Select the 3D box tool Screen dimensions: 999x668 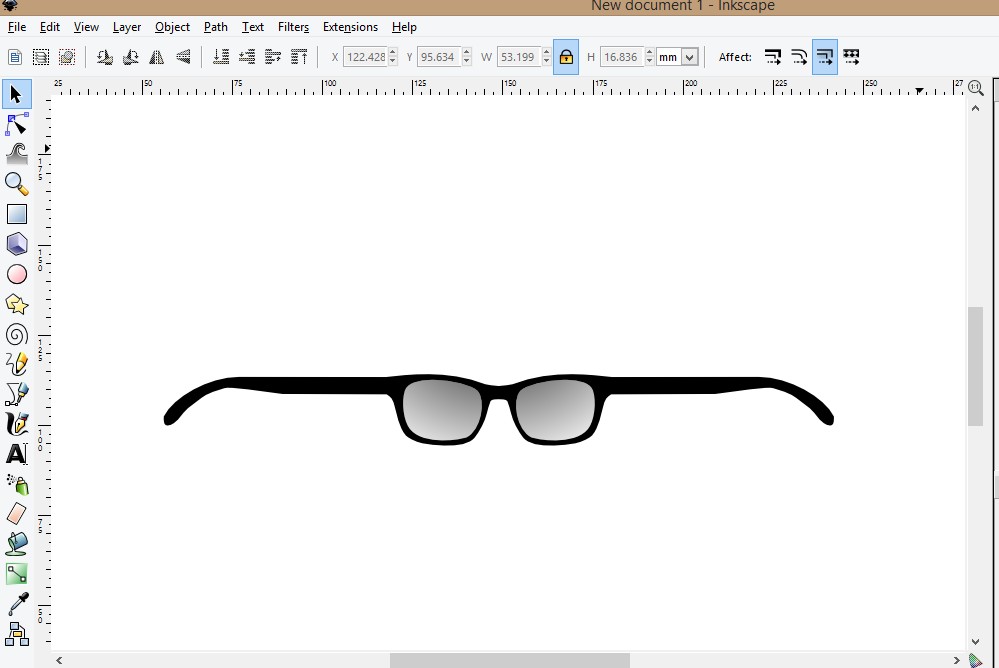[16, 243]
